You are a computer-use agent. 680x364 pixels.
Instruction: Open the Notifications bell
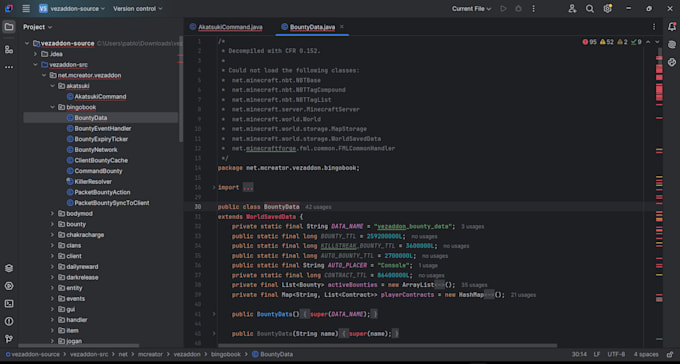(672, 27)
